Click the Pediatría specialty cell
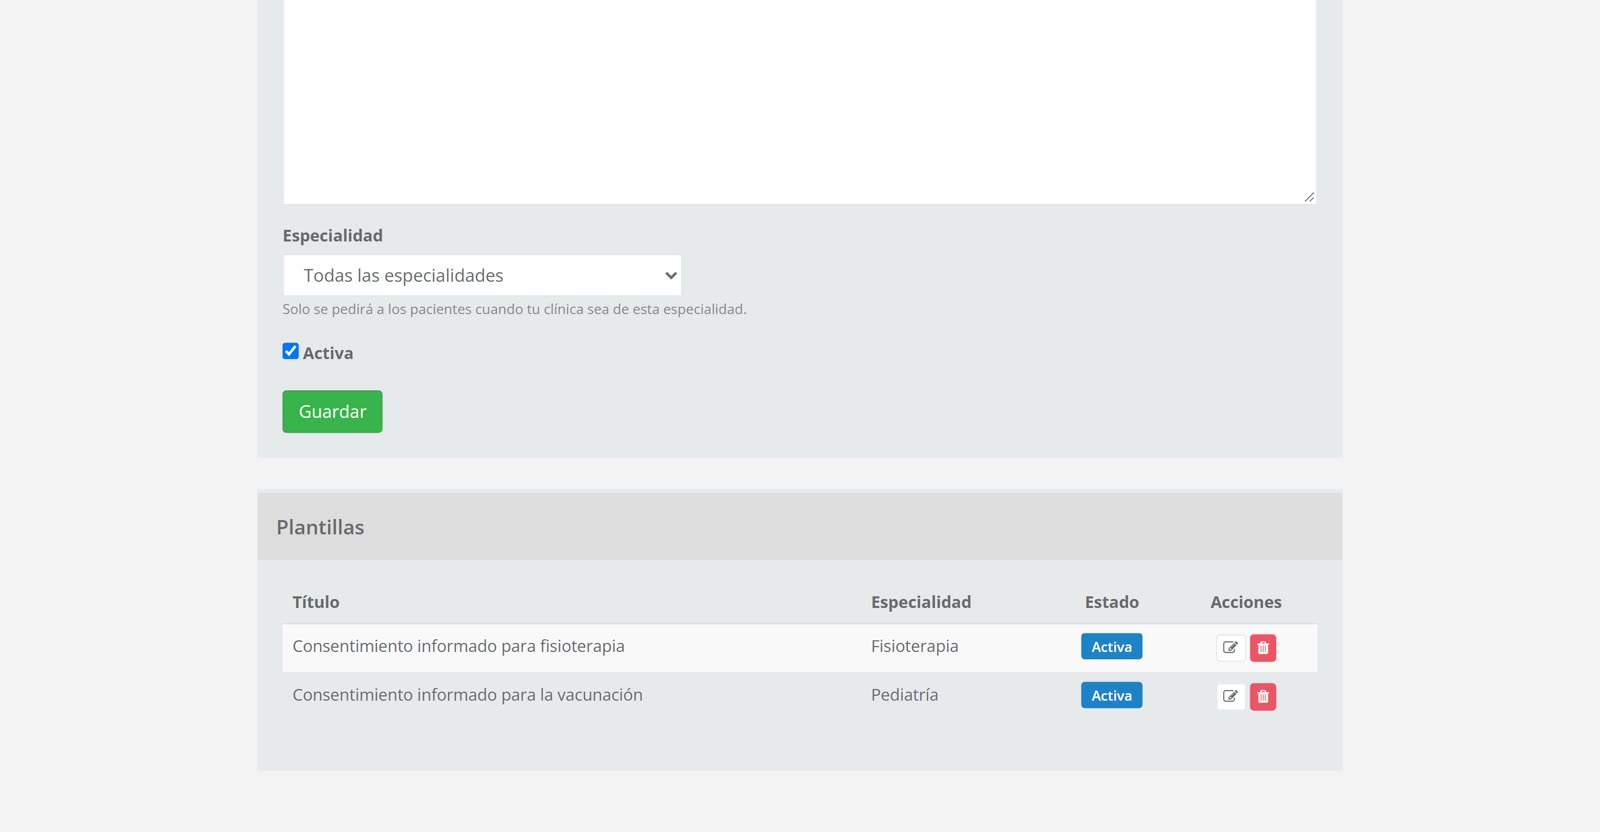Viewport: 1600px width, 832px height. click(904, 695)
